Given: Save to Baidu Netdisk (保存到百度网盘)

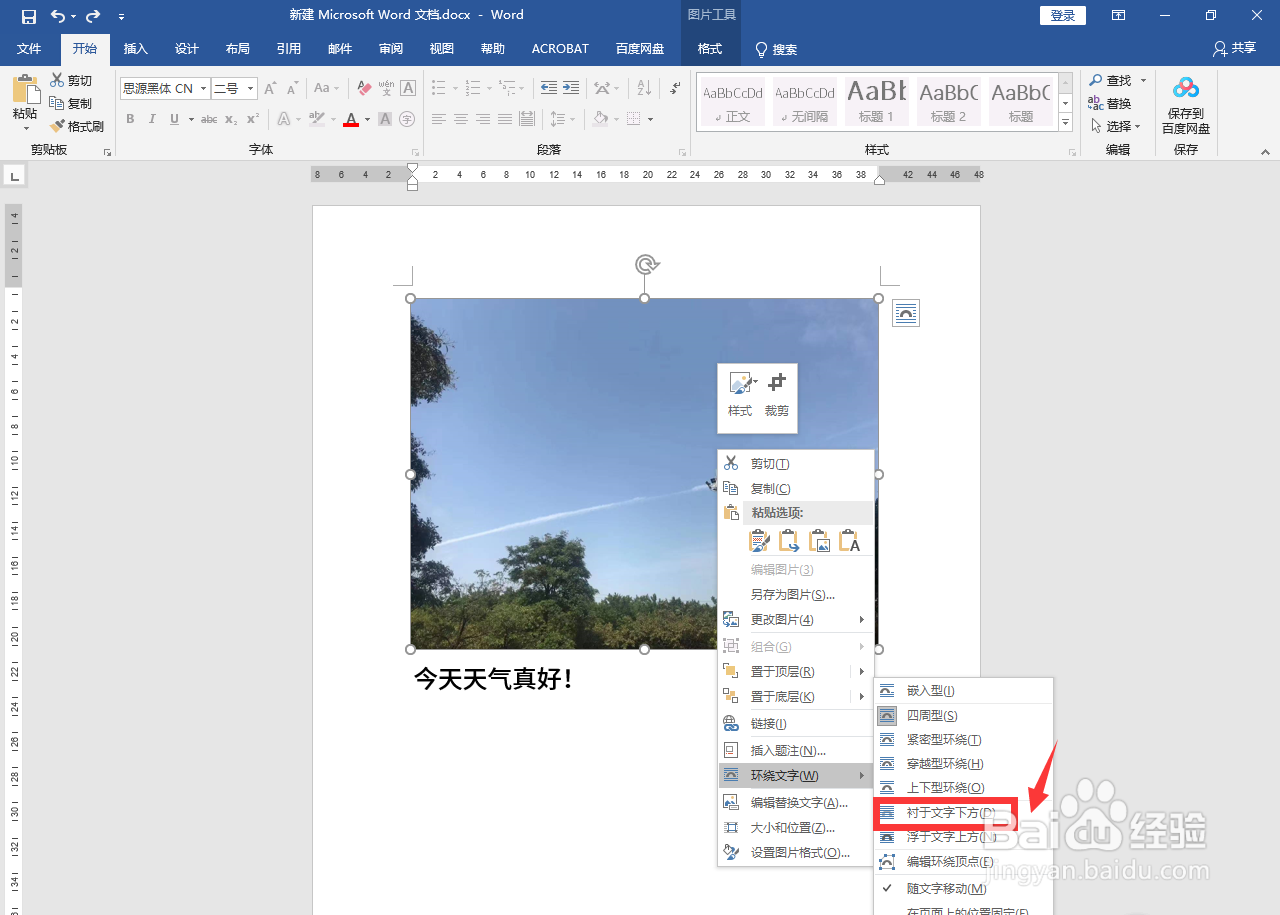Looking at the screenshot, I should click(1186, 106).
